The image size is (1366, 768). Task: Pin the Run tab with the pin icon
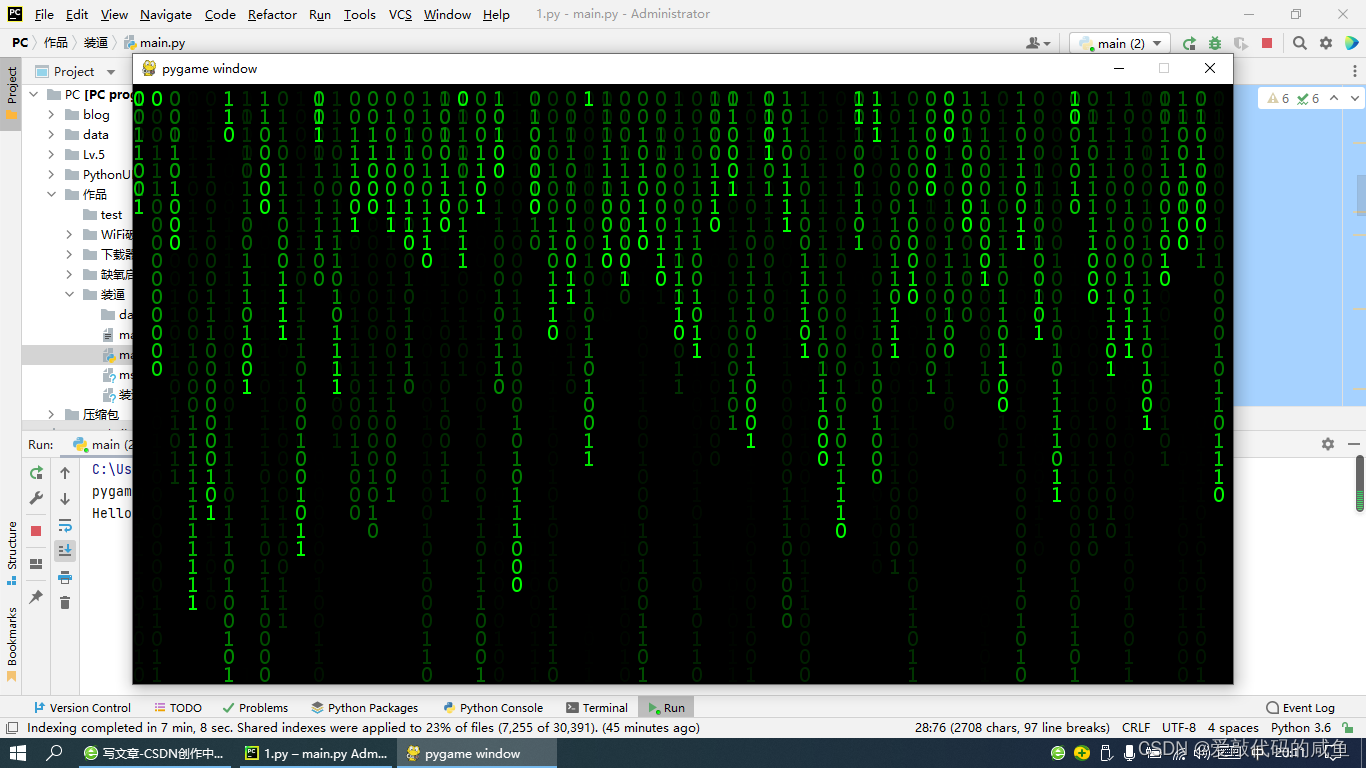click(36, 597)
